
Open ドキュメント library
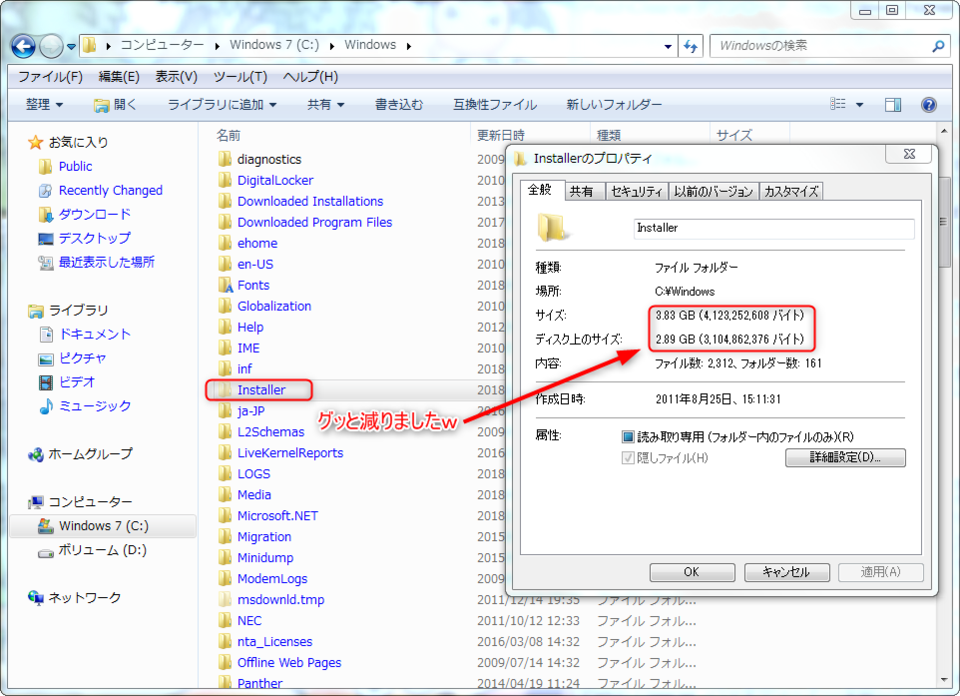click(x=94, y=334)
